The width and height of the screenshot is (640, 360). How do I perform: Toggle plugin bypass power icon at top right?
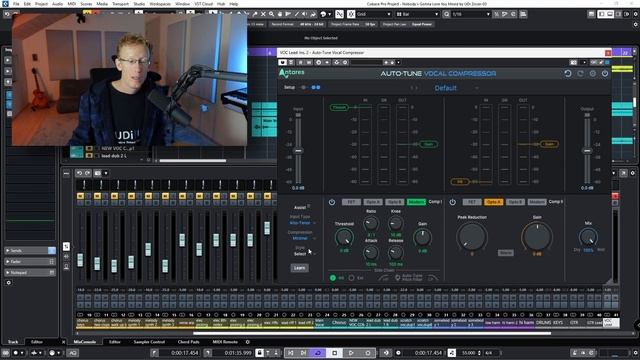pos(605,73)
